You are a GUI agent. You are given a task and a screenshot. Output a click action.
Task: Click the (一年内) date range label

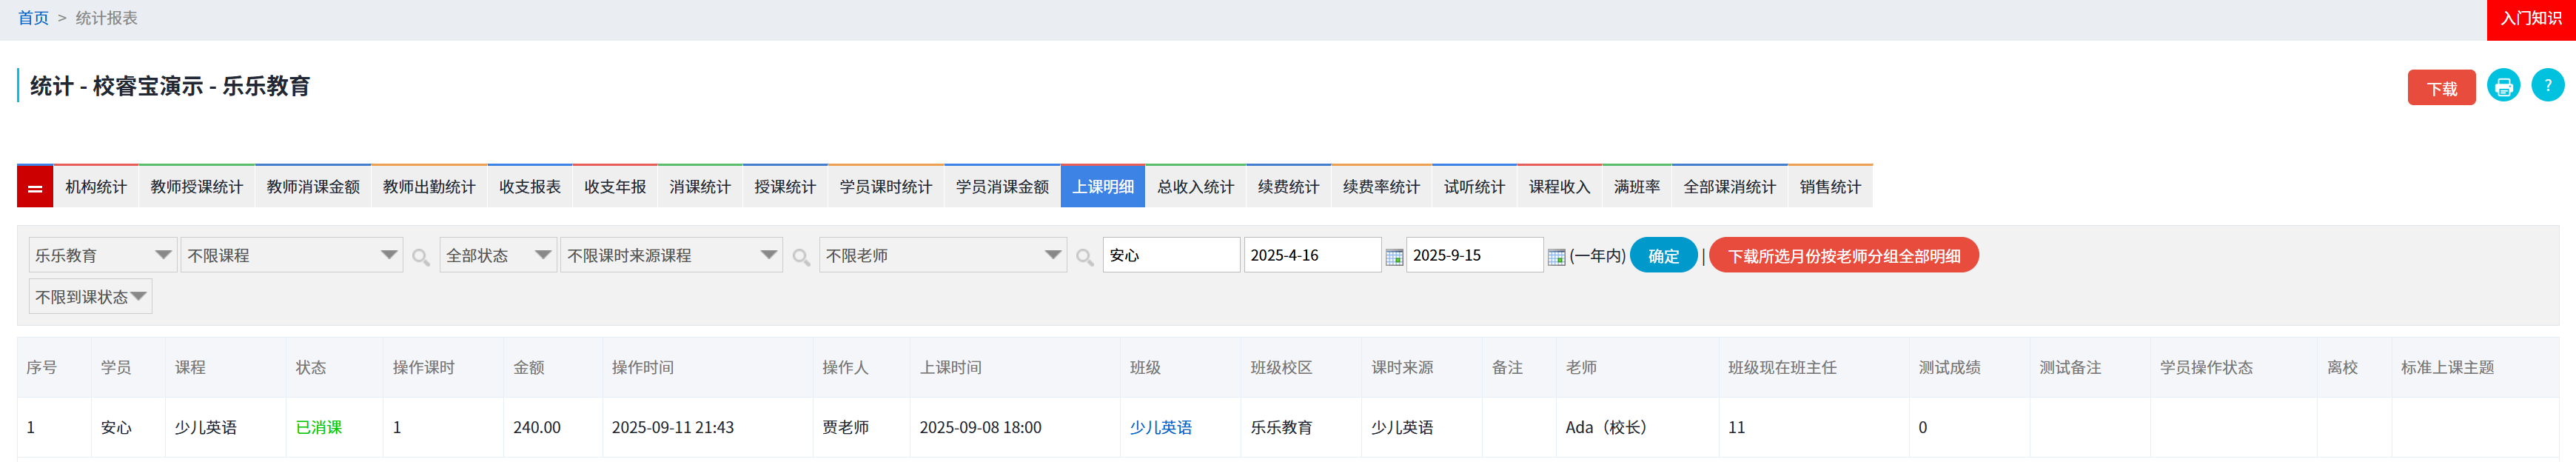[x=1597, y=256]
